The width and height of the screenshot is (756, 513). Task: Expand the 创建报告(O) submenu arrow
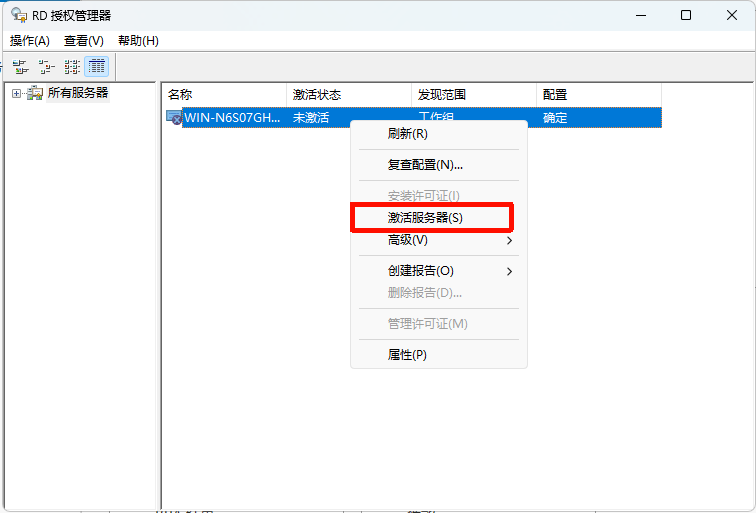tap(509, 271)
